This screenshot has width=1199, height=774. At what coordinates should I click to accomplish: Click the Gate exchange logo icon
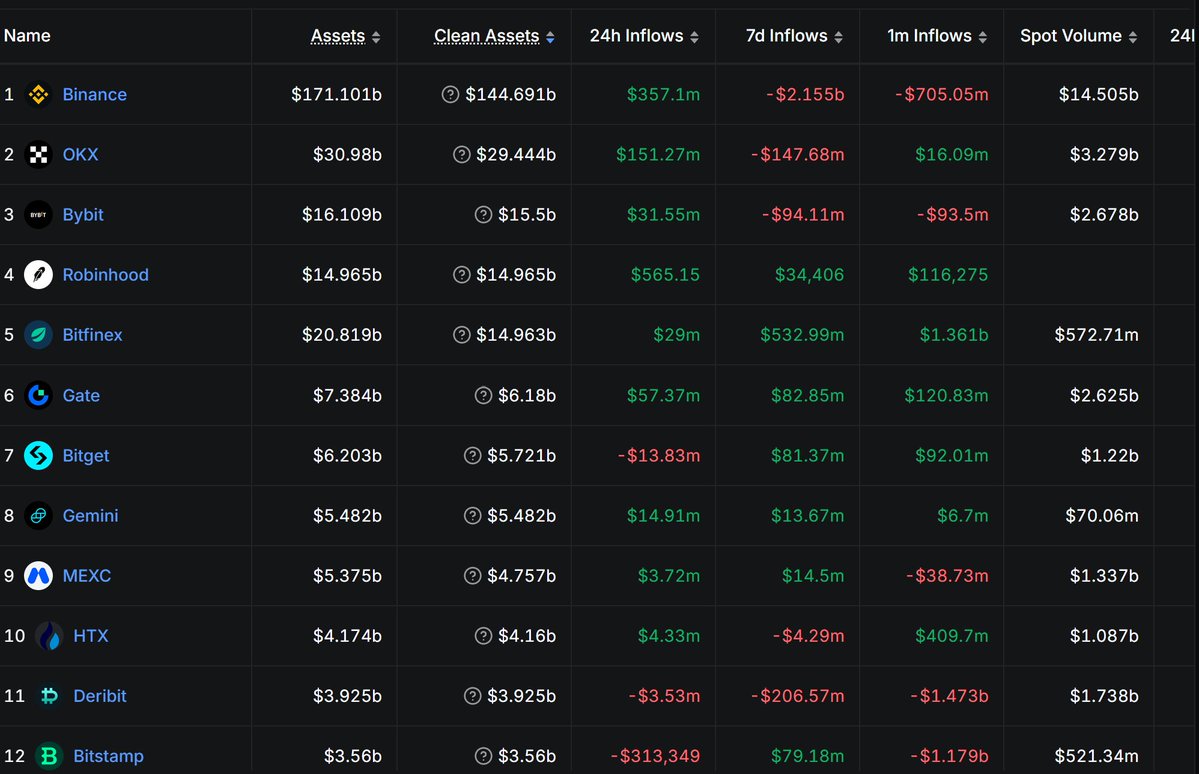point(38,395)
